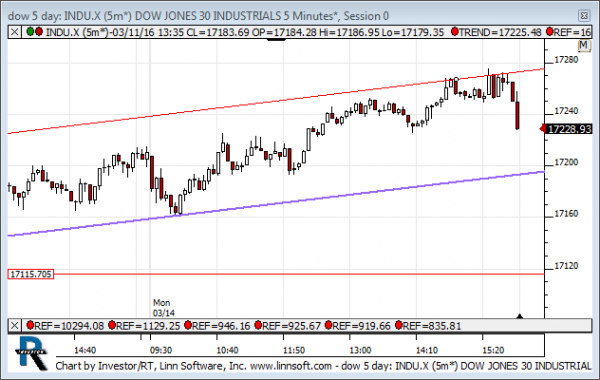Click the 17120 price axis label
This screenshot has height=380, width=600.
pyautogui.click(x=566, y=266)
